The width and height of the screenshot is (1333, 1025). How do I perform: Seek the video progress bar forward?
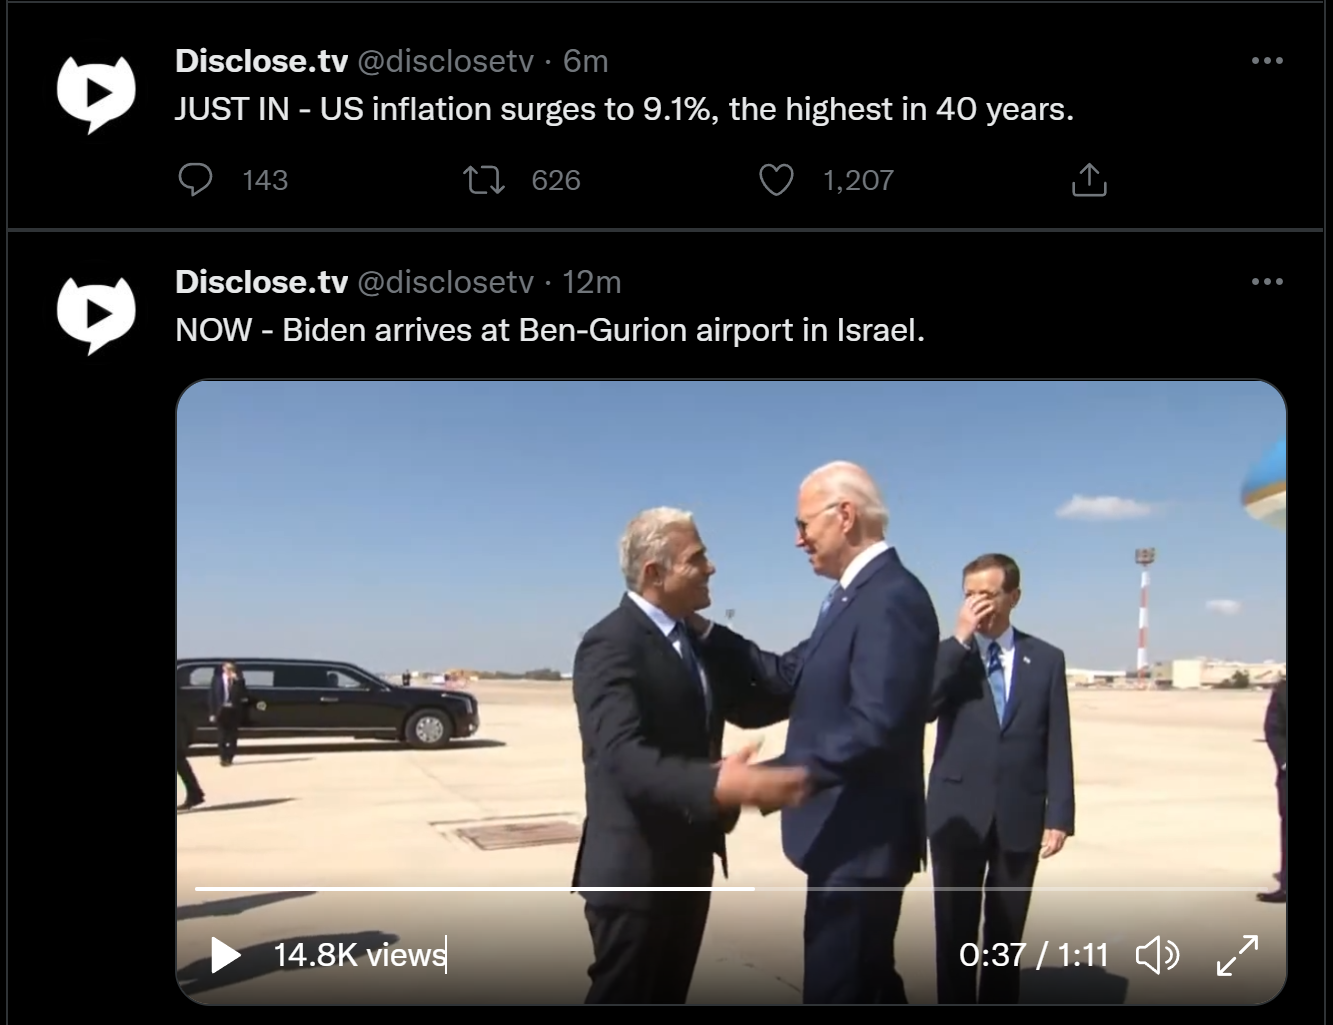tap(1005, 888)
